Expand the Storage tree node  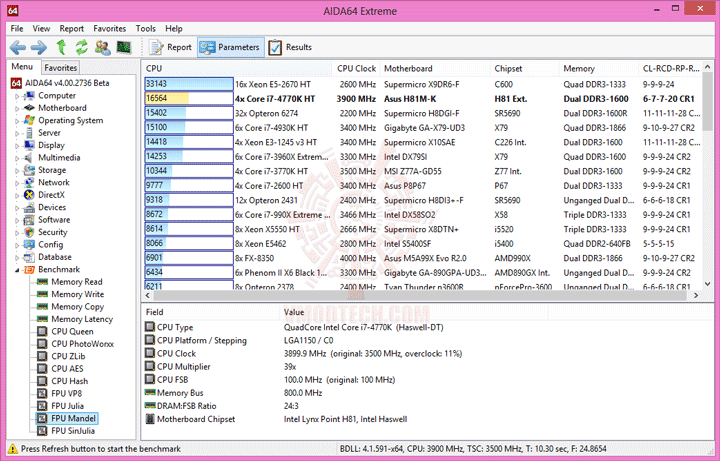(17, 171)
